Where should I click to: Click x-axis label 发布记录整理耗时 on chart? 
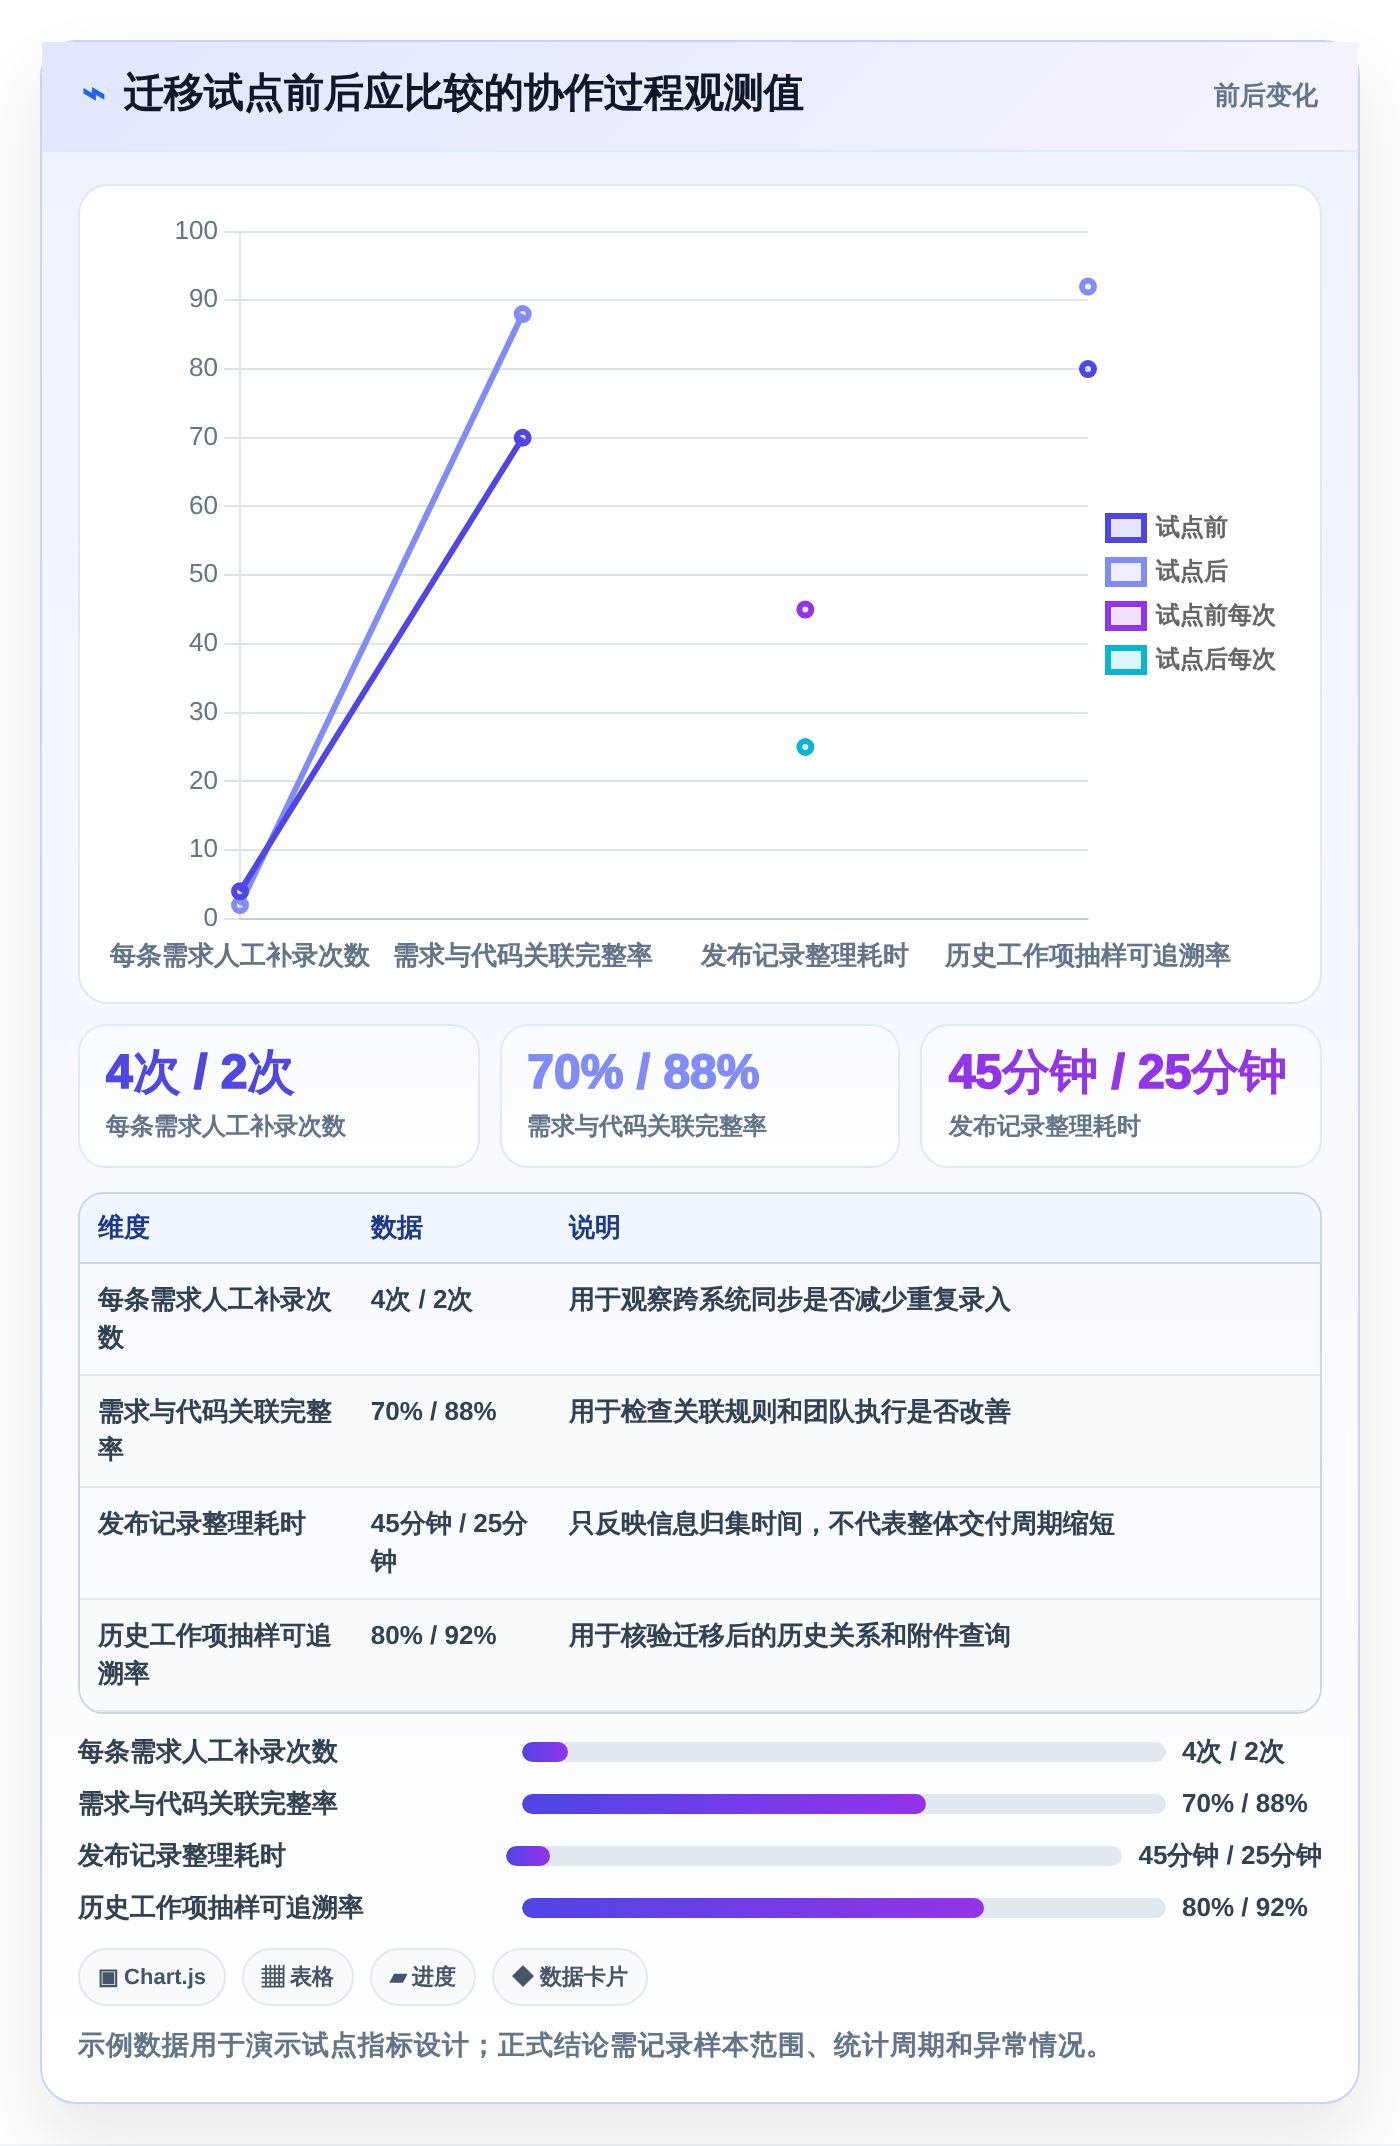(x=805, y=956)
